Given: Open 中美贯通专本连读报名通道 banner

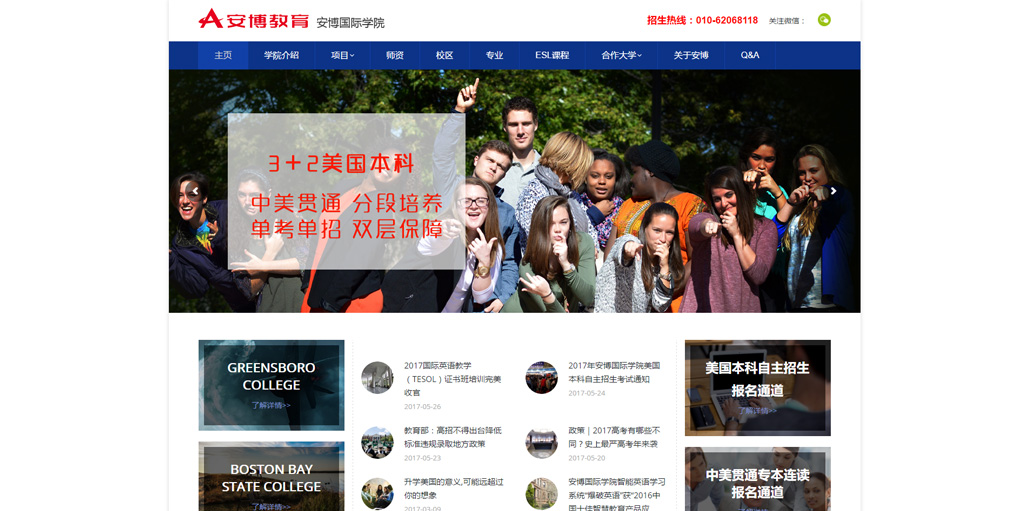Looking at the screenshot, I should pyautogui.click(x=757, y=480).
